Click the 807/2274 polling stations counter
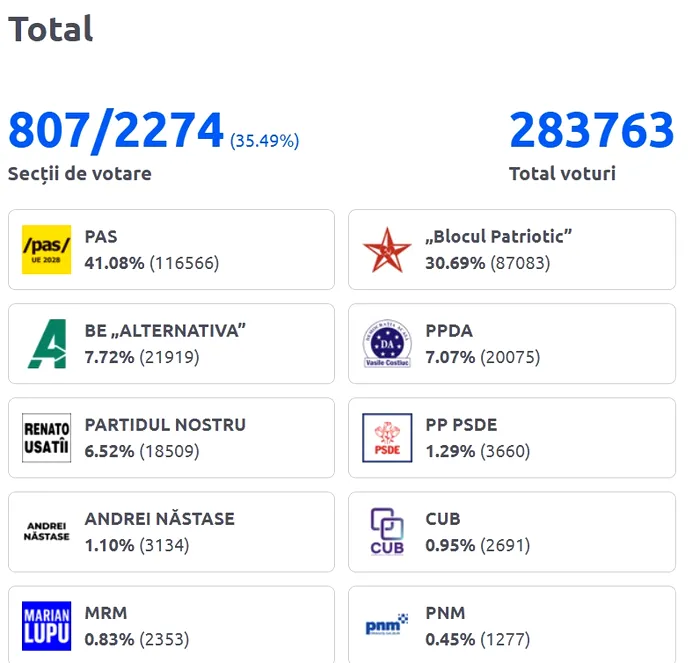The image size is (700, 663). point(116,131)
